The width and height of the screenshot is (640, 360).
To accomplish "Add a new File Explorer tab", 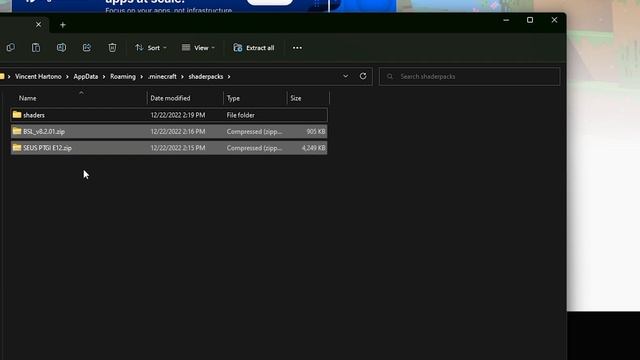I will click(63, 25).
